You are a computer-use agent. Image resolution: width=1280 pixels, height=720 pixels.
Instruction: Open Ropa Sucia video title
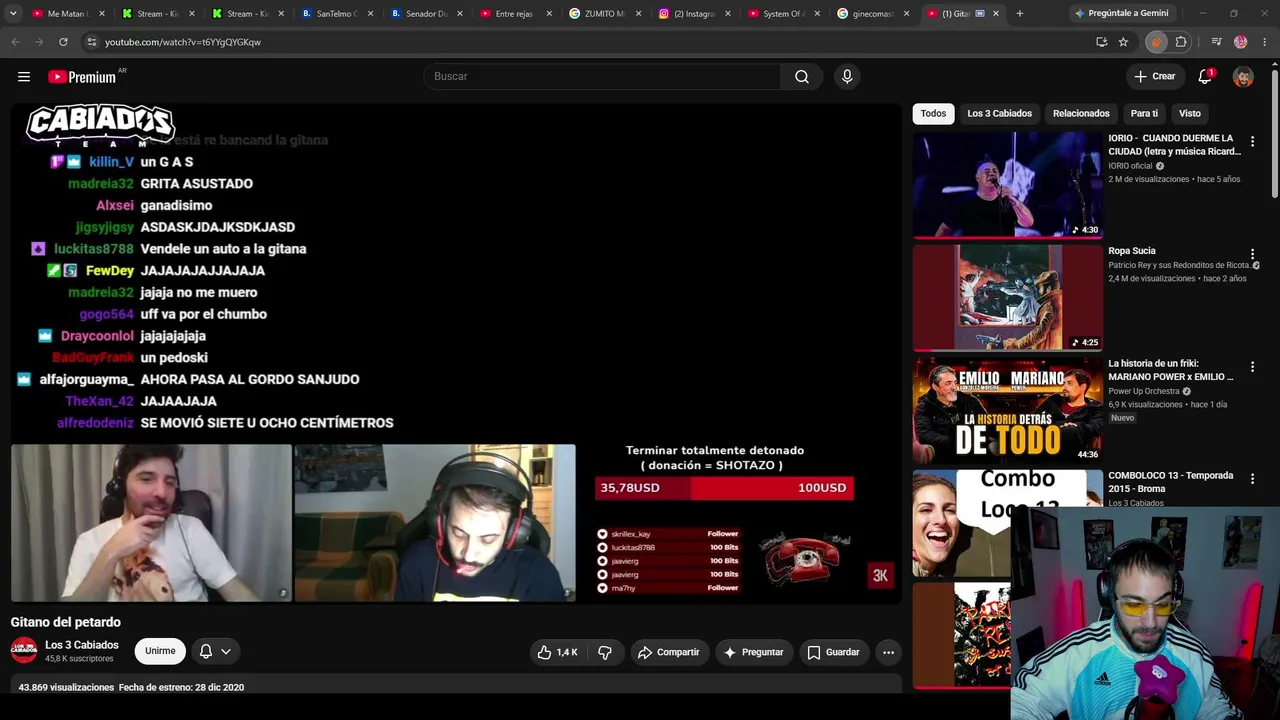click(x=1132, y=251)
